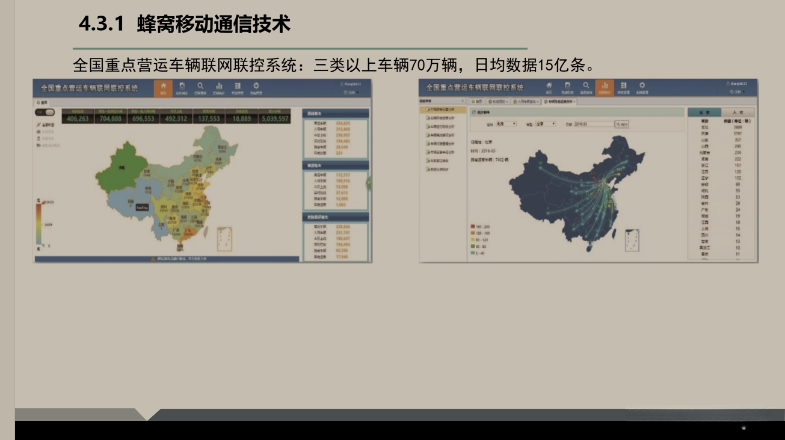Select the highlighted teal tab above the province table
Screen dimensions: 785x440
[704, 112]
